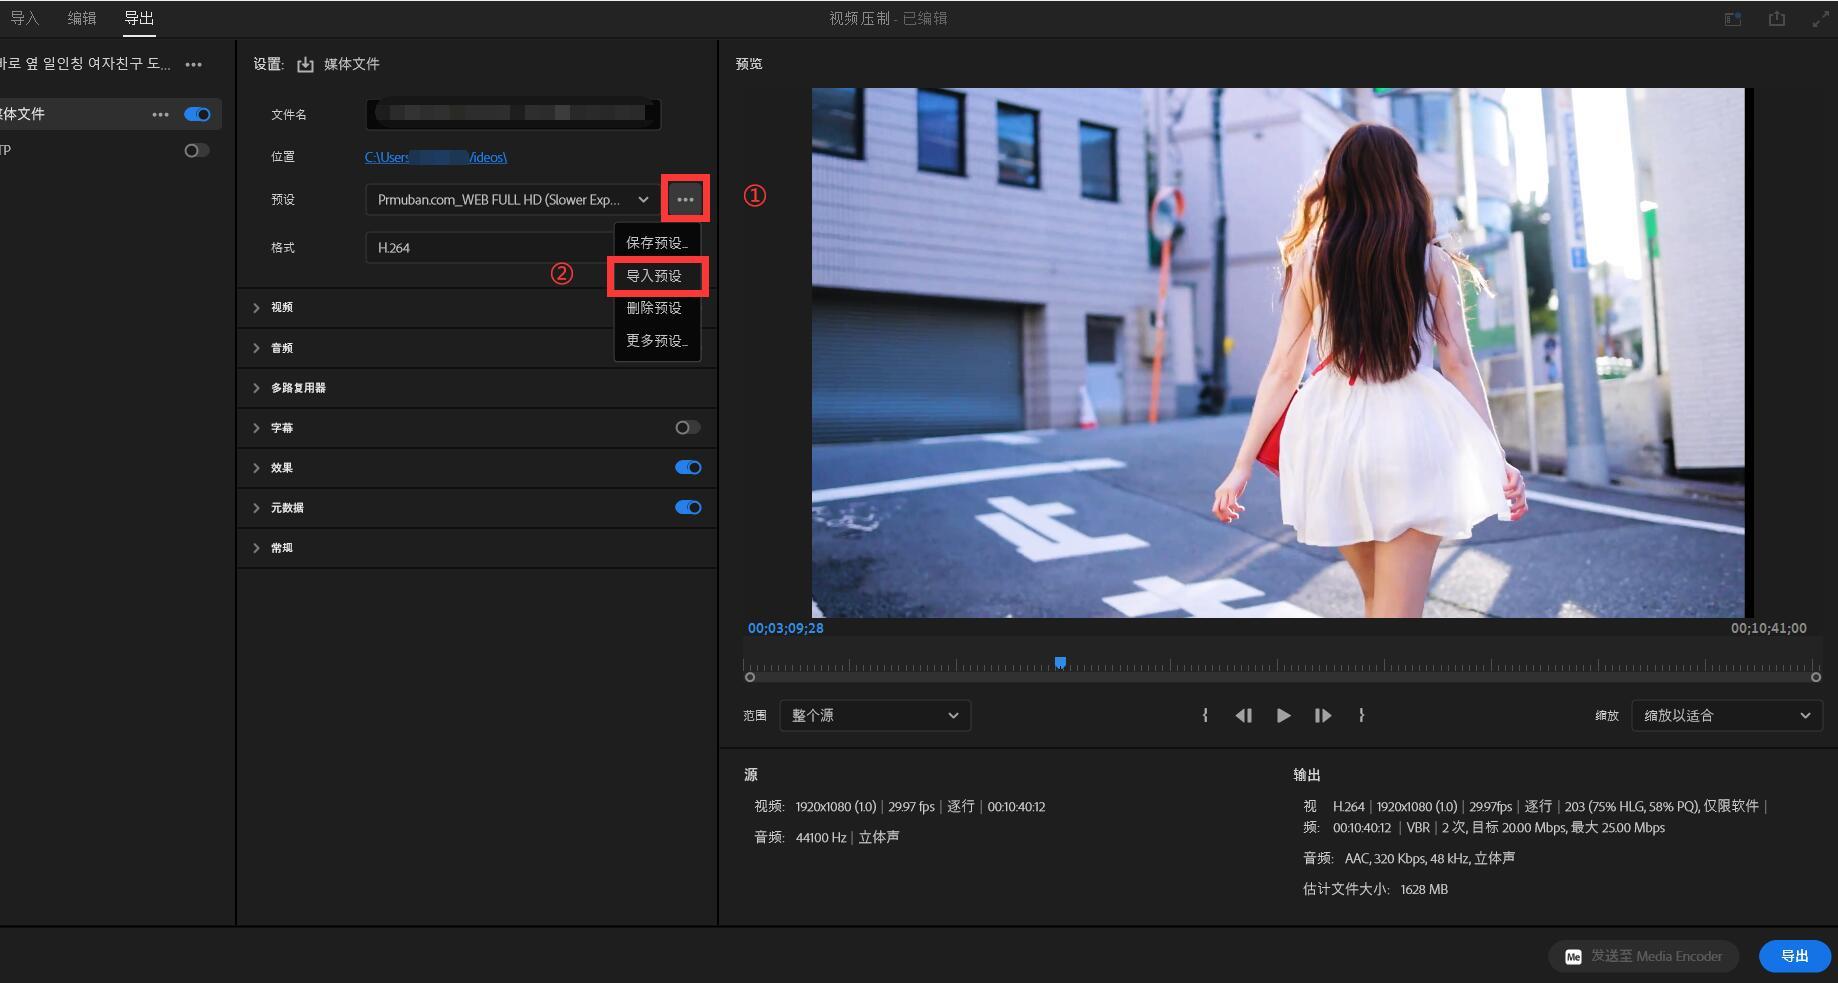Switch to the 编辑 tab
This screenshot has height=983, width=1838.
click(81, 17)
